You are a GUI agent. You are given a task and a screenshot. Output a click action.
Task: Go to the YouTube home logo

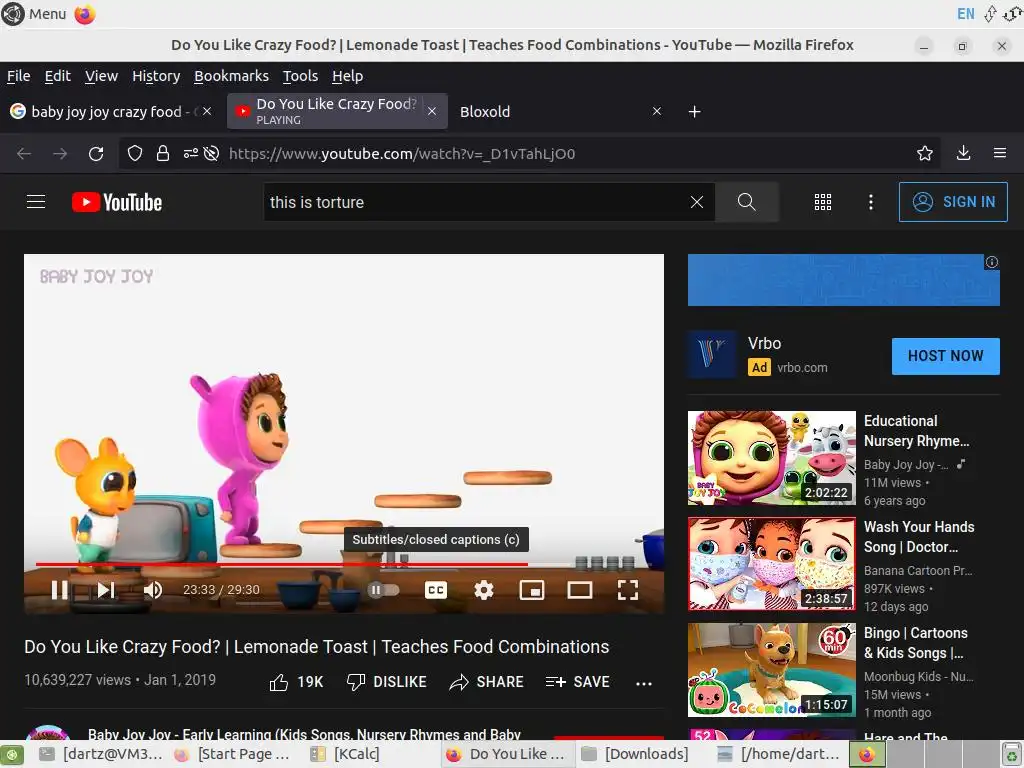click(117, 202)
